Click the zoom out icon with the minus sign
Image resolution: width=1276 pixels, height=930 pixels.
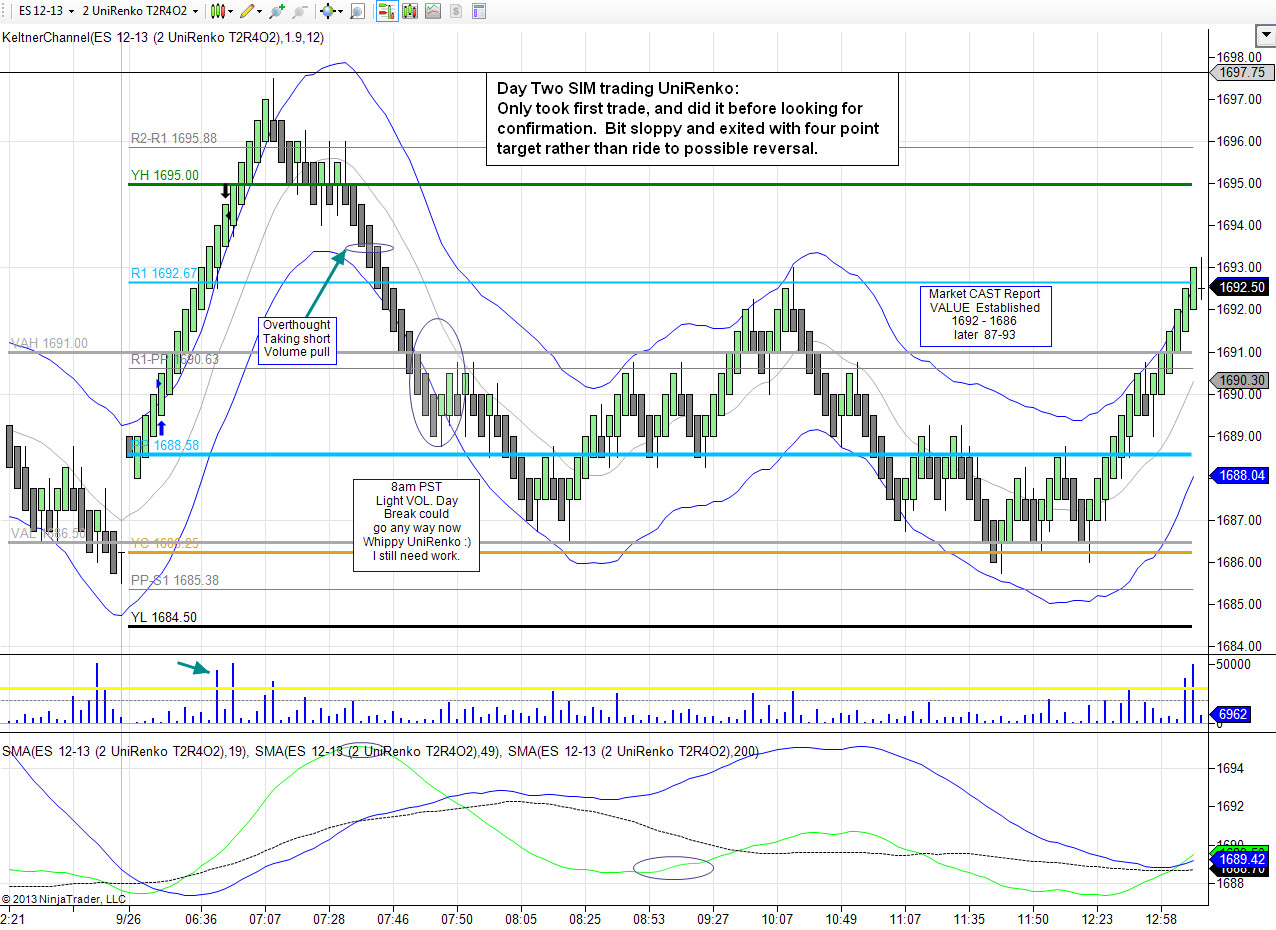[x=299, y=11]
